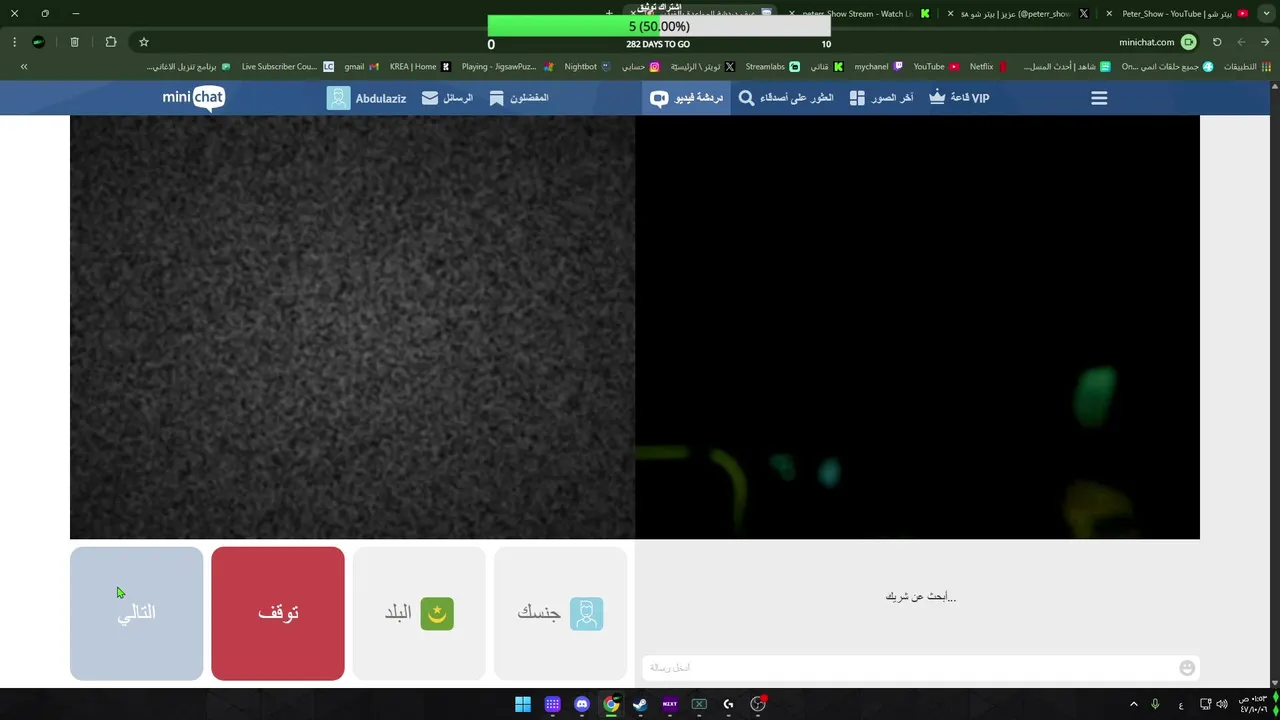Show hidden system tray icons
1280x720 pixels.
coord(1133,704)
